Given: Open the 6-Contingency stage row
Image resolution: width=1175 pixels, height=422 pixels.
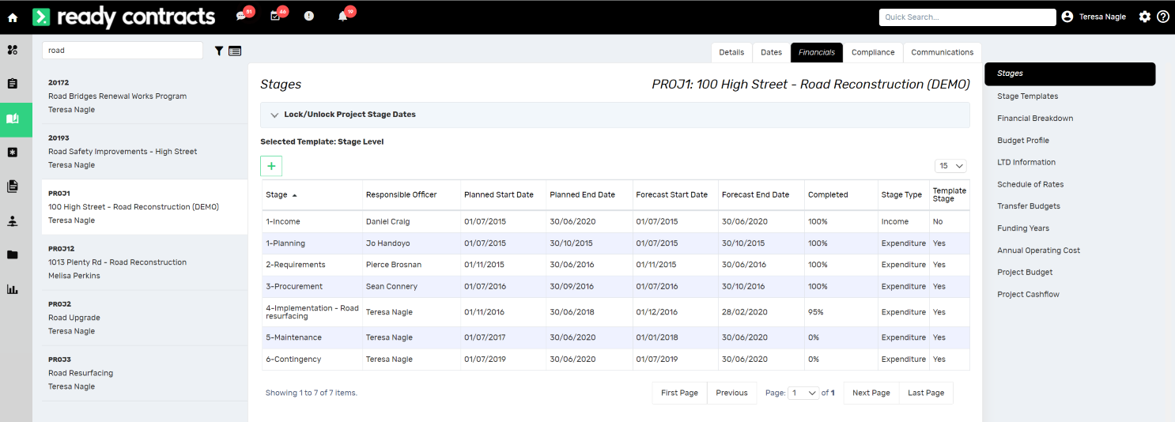Looking at the screenshot, I should point(615,359).
